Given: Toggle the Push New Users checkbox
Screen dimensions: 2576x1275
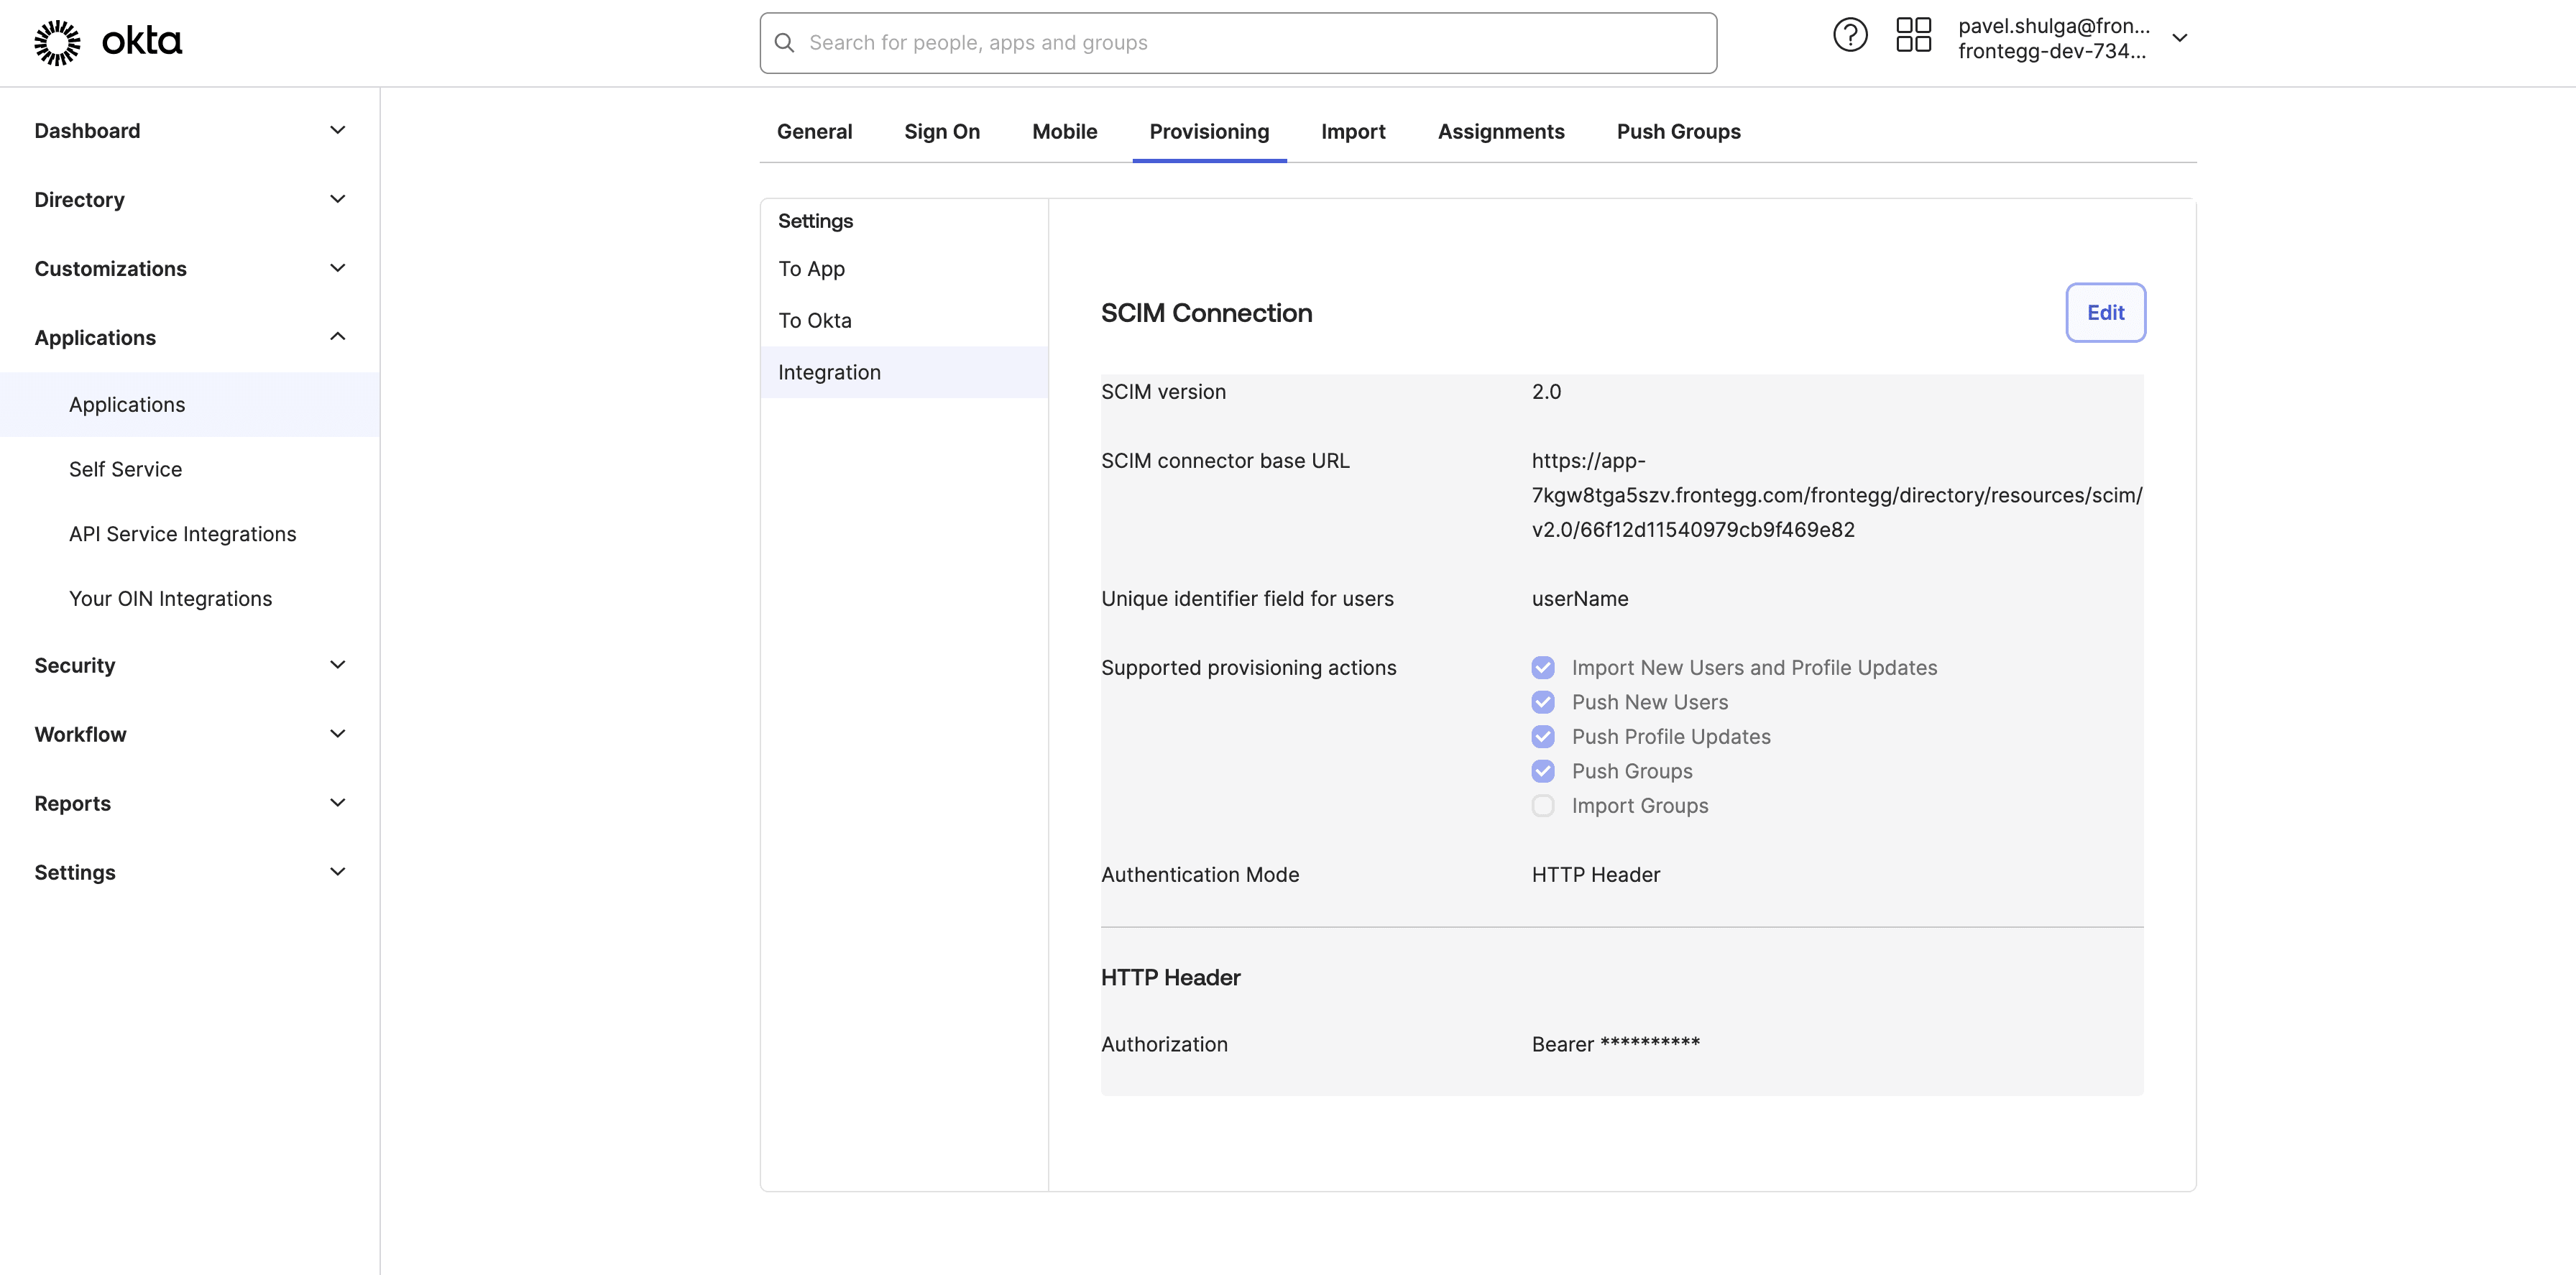Looking at the screenshot, I should (x=1543, y=702).
